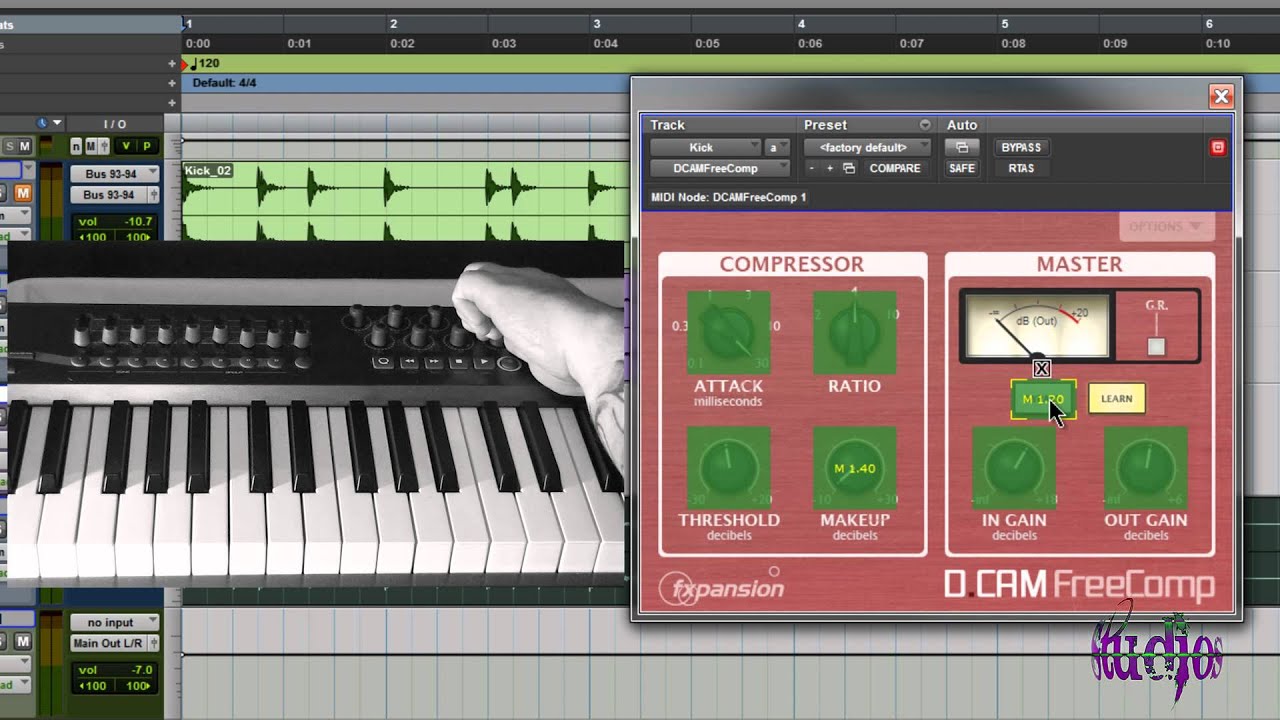Click the plus button on the meter ruler row
Image resolution: width=1280 pixels, height=720 pixels.
pyautogui.click(x=172, y=83)
